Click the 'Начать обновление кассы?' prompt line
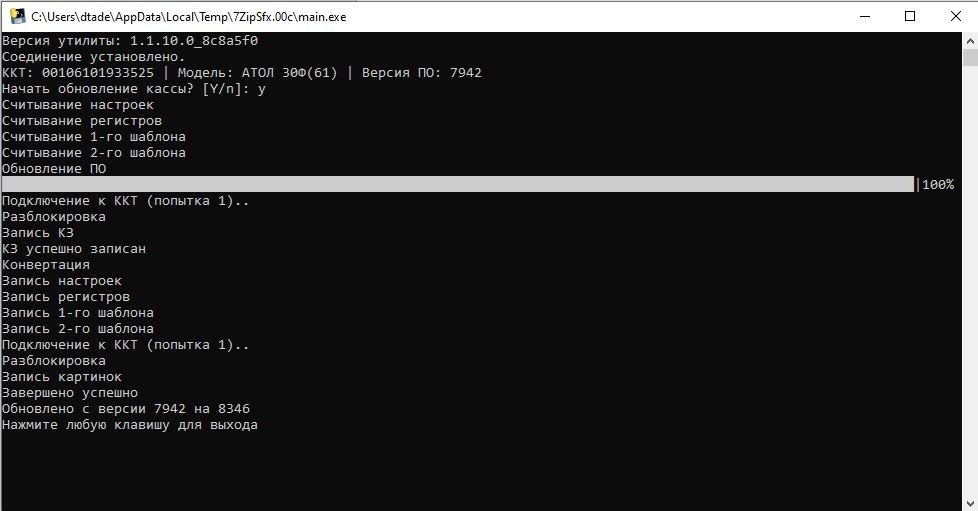978x511 pixels. click(134, 89)
